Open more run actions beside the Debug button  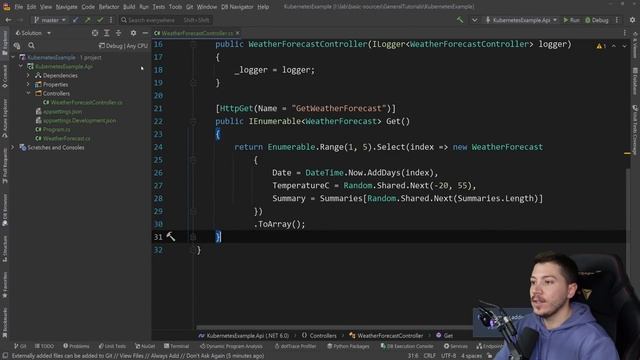[617, 20]
